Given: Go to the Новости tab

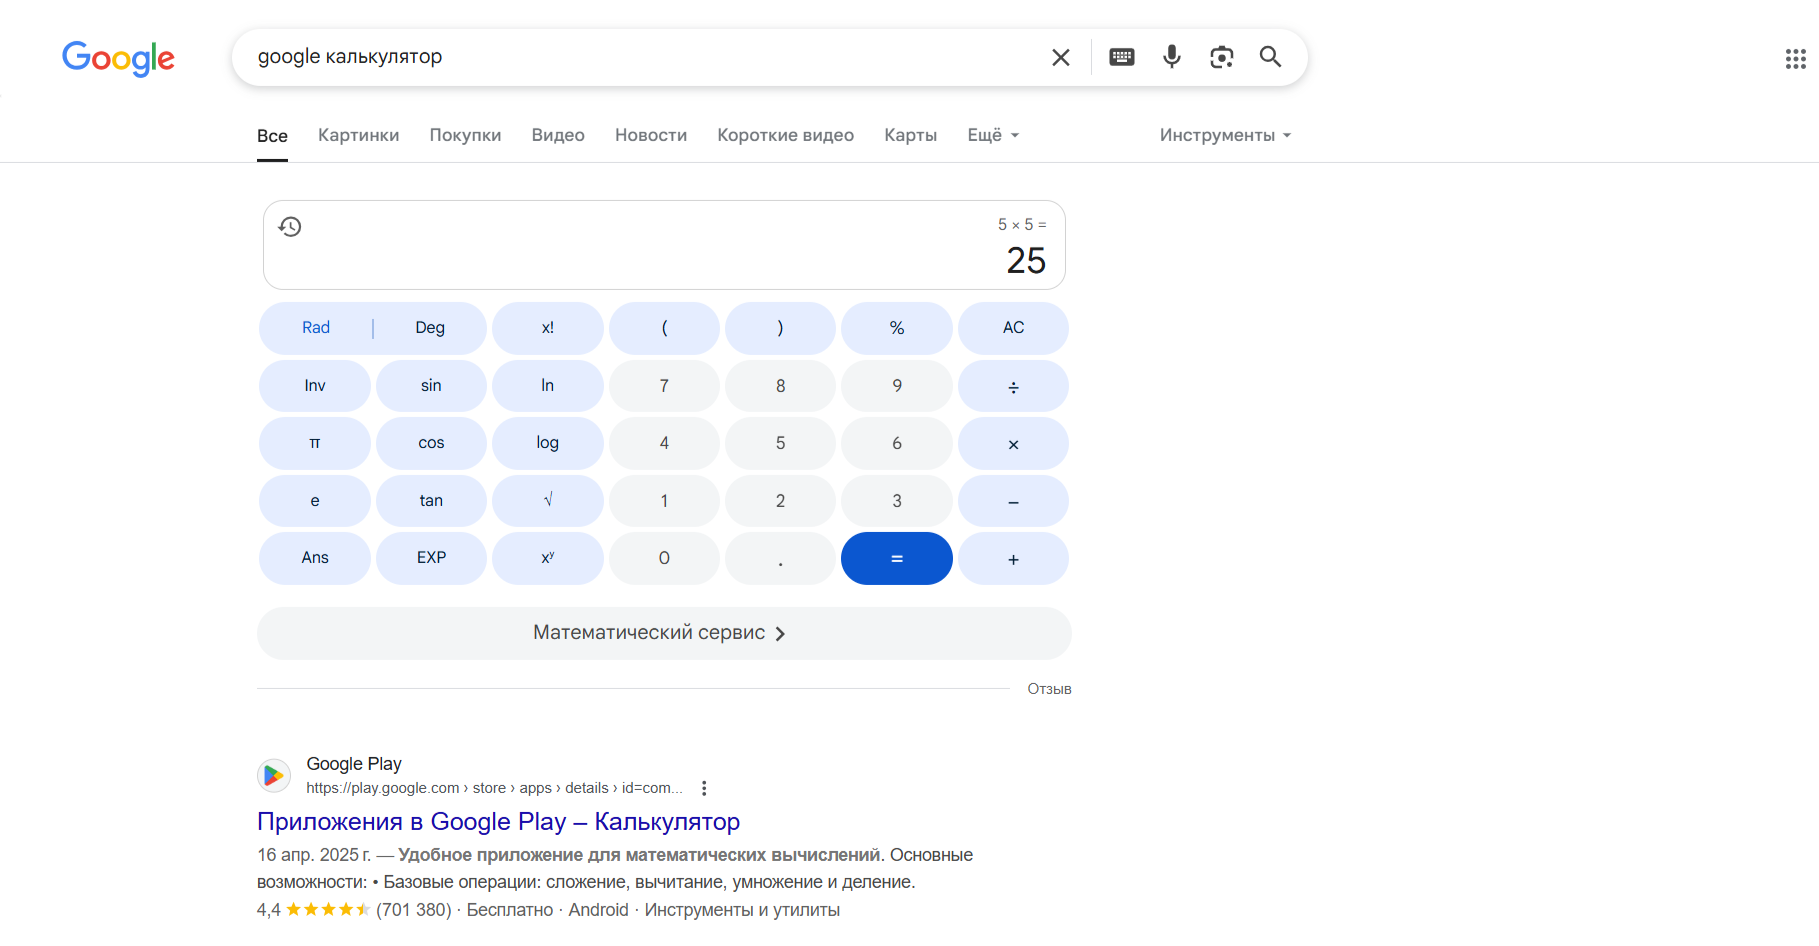Looking at the screenshot, I should click(x=651, y=135).
